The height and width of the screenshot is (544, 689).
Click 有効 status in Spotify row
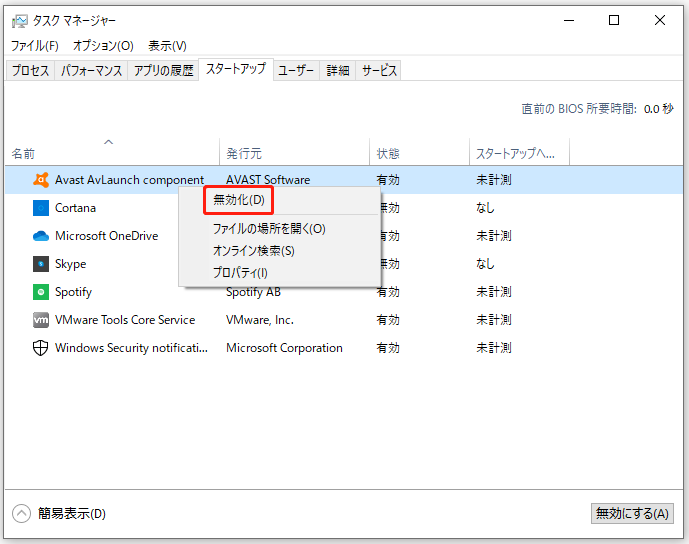[388, 292]
